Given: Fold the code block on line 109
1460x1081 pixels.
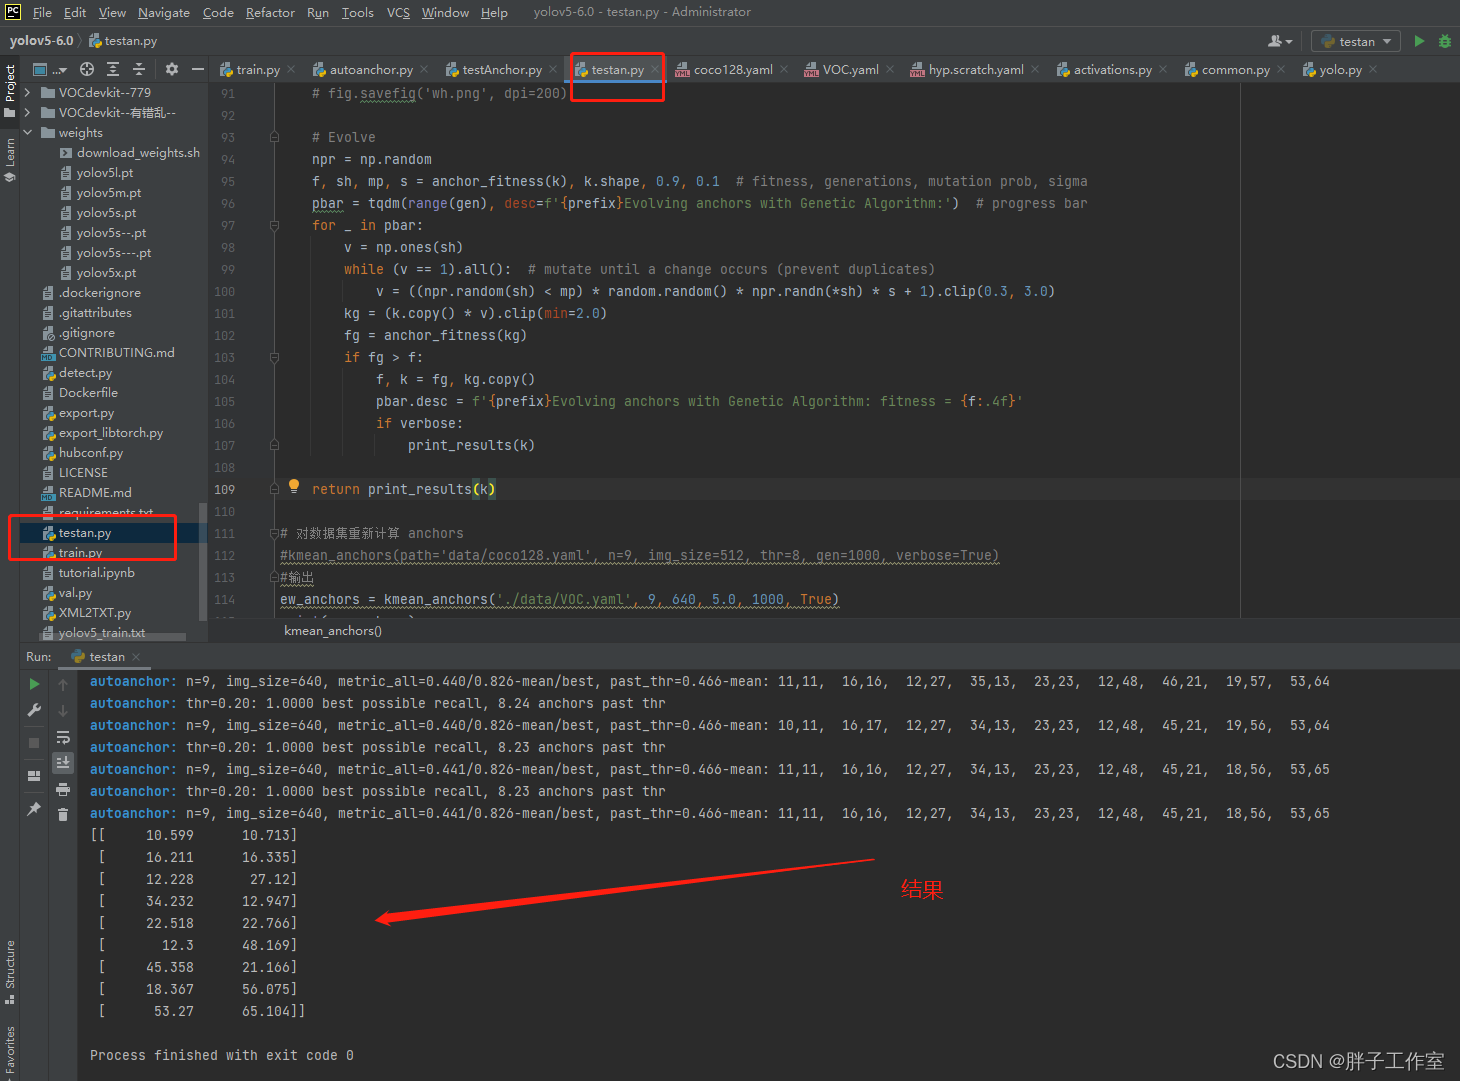Looking at the screenshot, I should point(274,489).
